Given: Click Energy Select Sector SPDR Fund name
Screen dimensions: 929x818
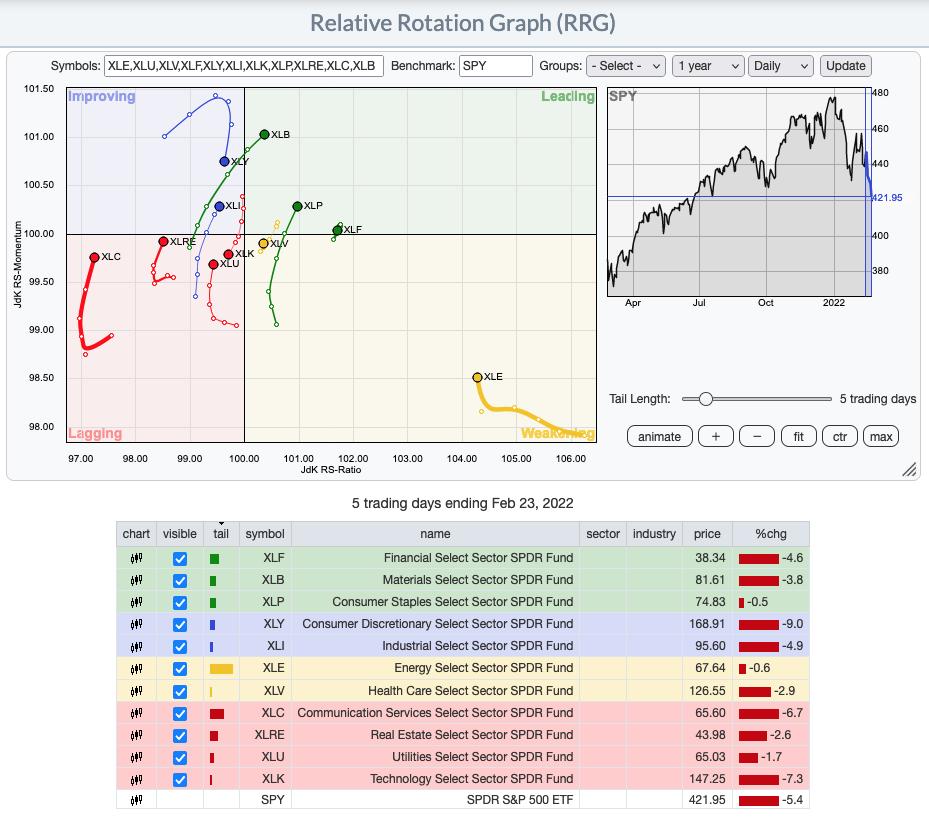Looking at the screenshot, I should pos(483,668).
